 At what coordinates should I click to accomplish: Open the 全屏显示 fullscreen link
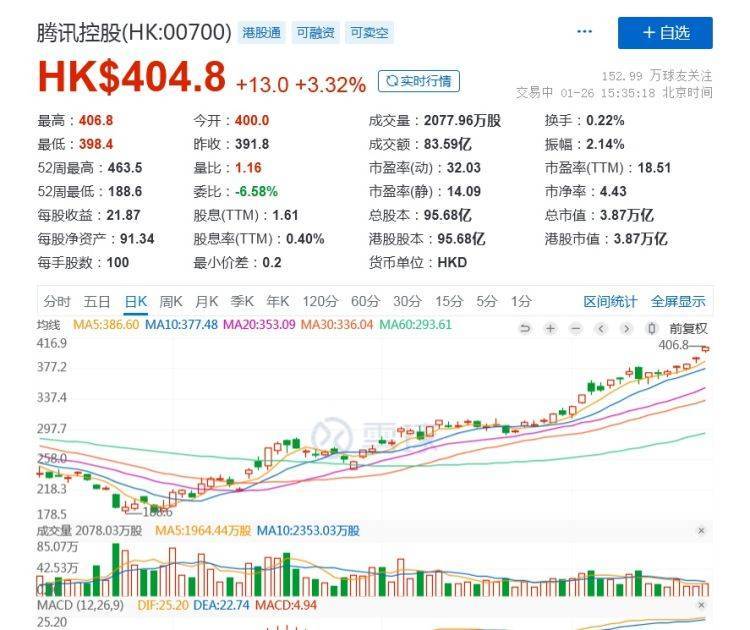678,301
